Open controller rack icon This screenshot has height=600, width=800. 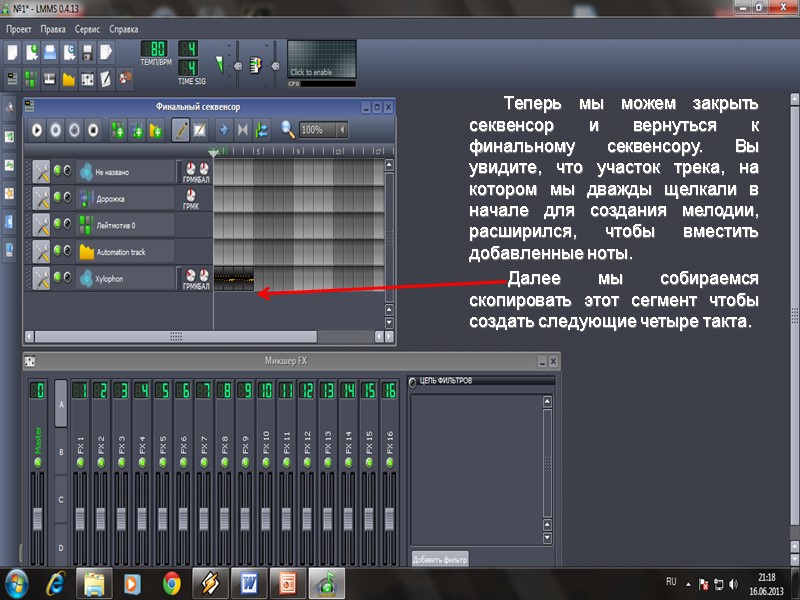(125, 79)
